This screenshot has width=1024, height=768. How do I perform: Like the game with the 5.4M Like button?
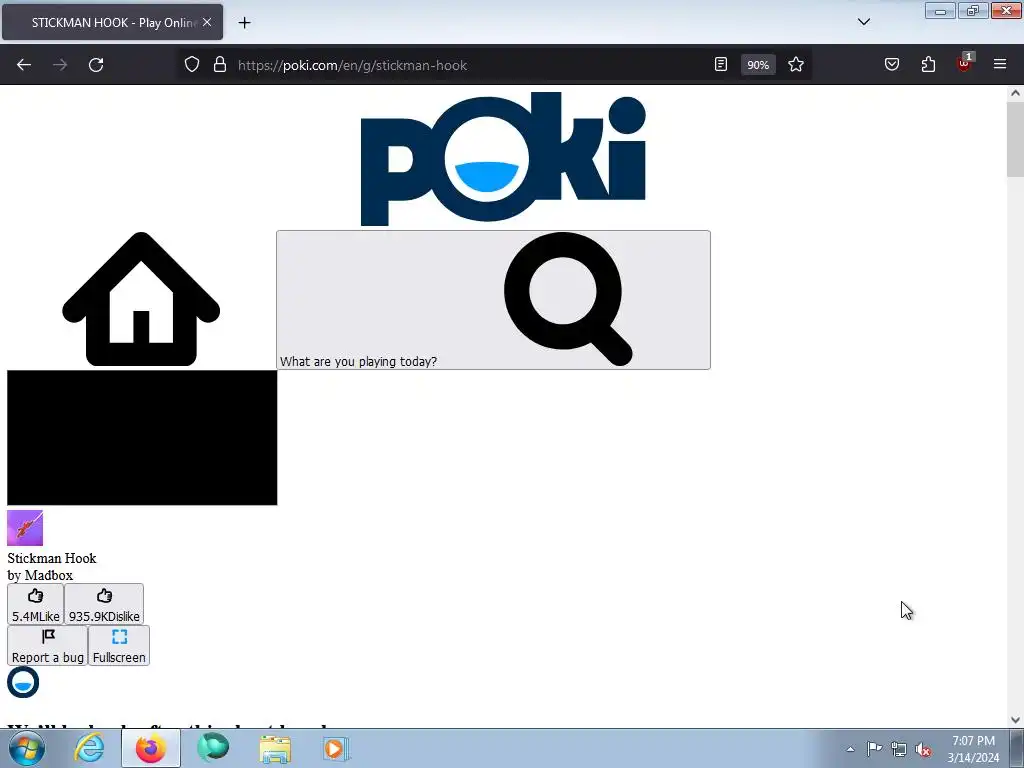[x=35, y=604]
